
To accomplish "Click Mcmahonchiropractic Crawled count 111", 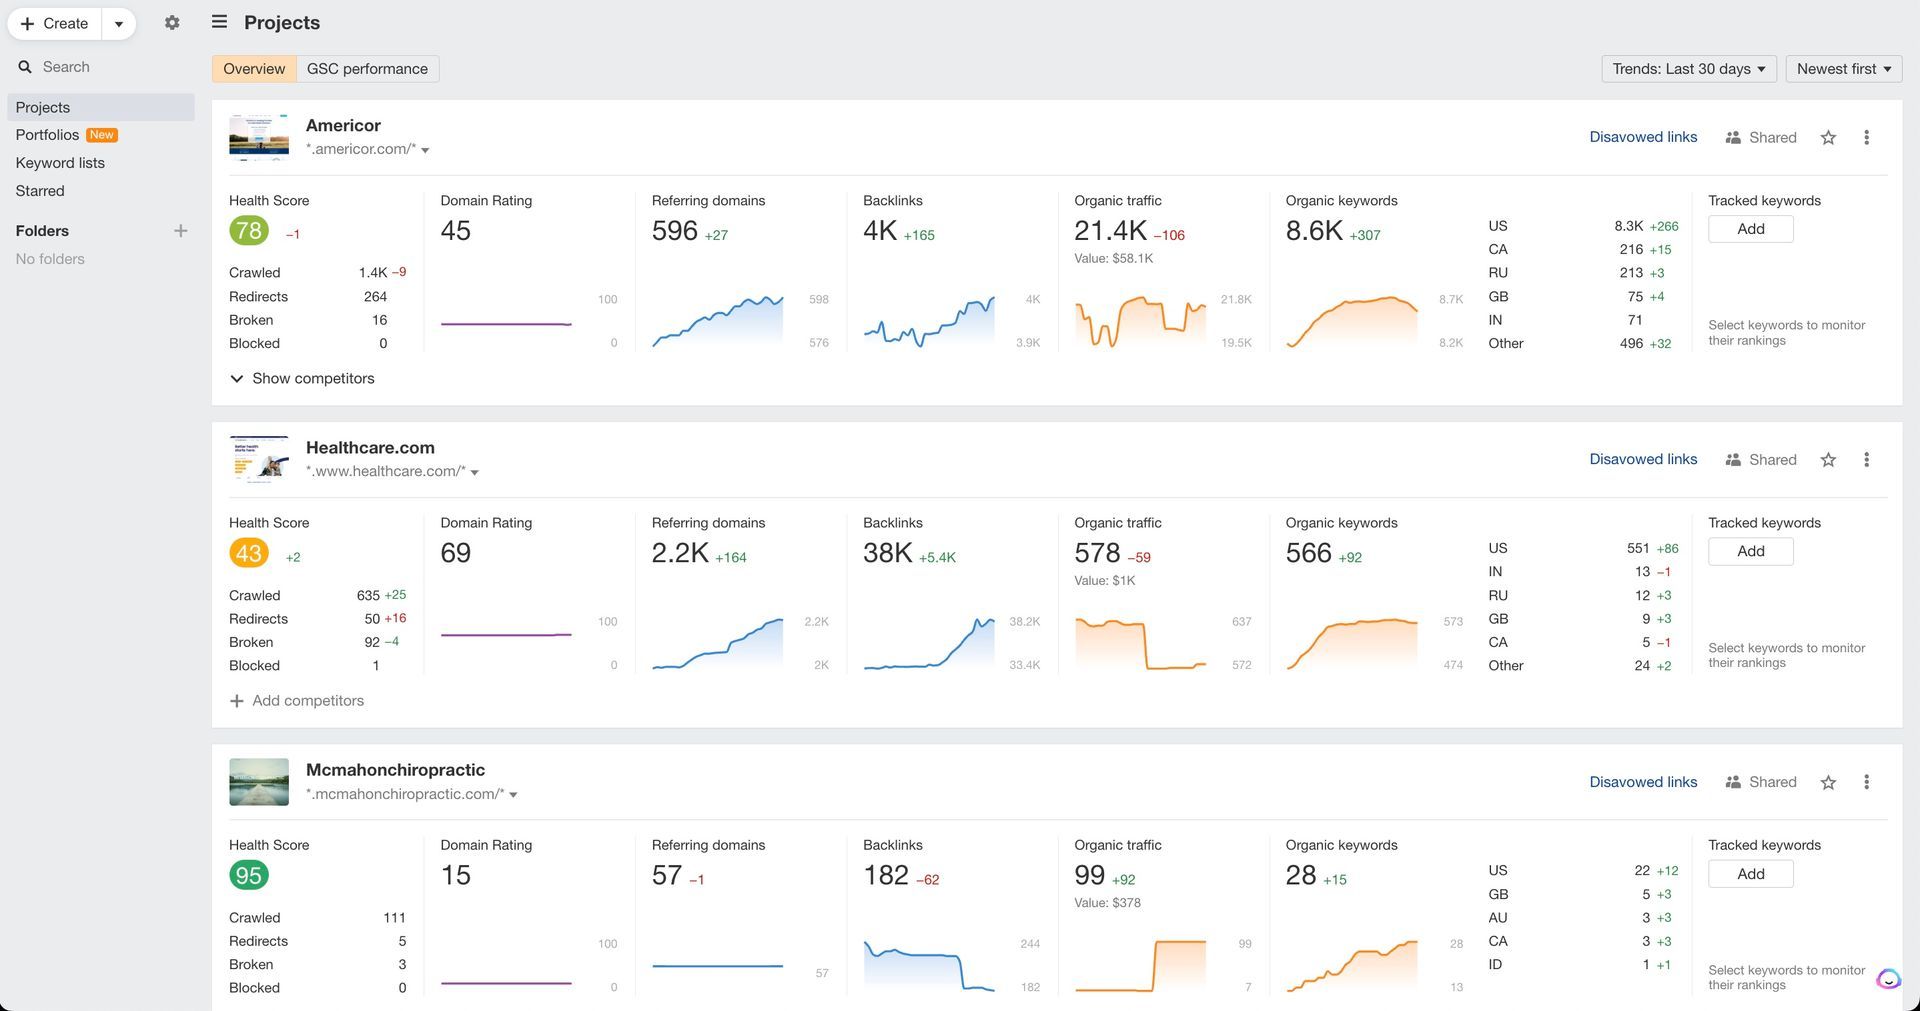I will [394, 918].
